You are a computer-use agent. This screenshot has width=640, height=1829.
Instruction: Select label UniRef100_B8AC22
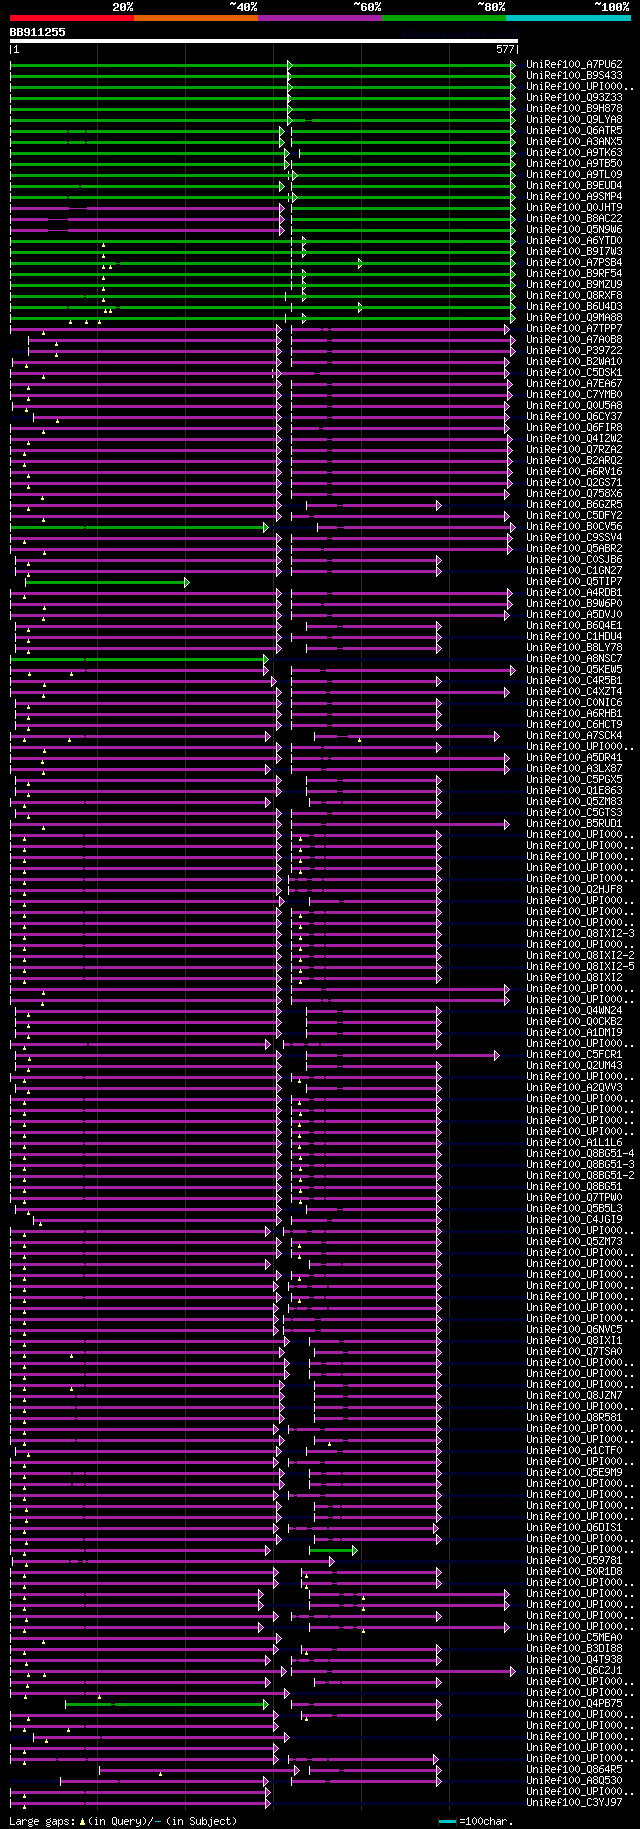click(x=574, y=219)
